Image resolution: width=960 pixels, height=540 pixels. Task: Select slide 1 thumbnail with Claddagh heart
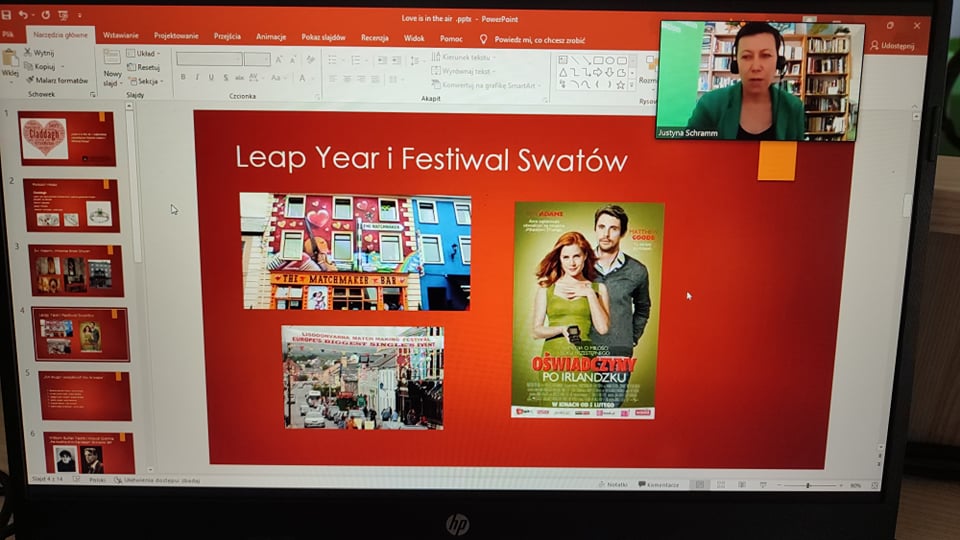tap(67, 138)
